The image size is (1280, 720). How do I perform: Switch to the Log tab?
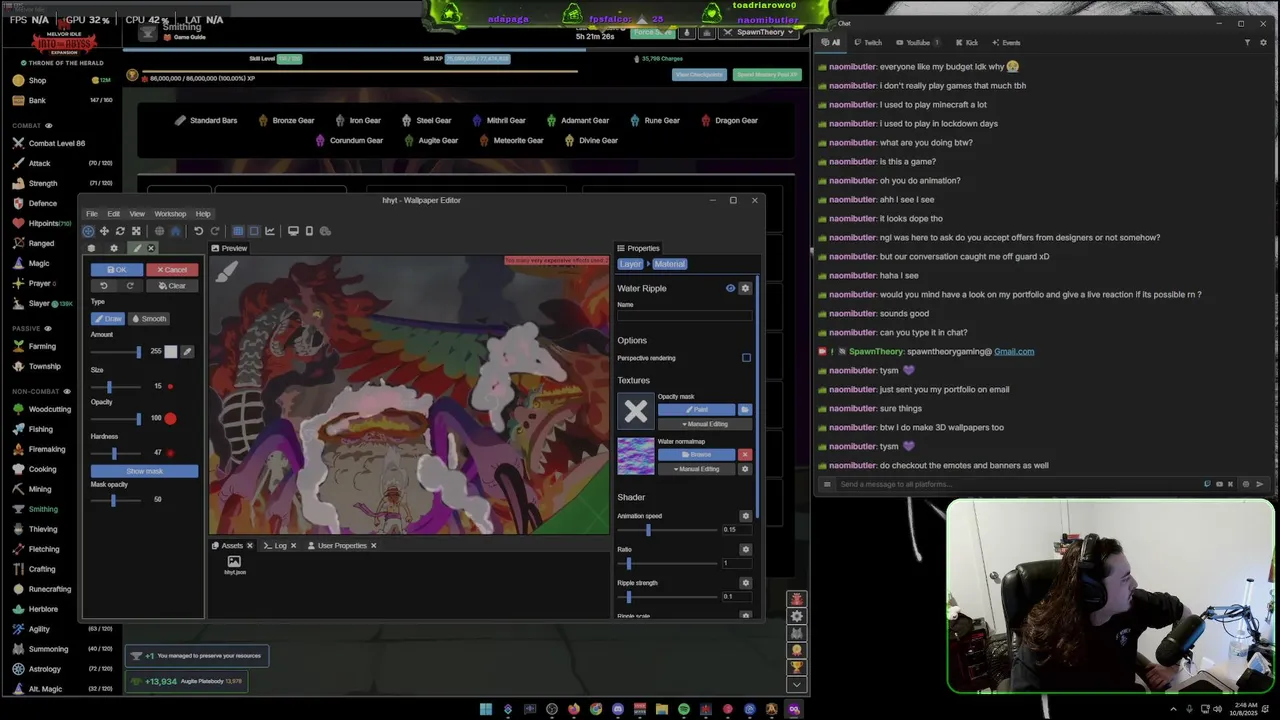pyautogui.click(x=280, y=546)
